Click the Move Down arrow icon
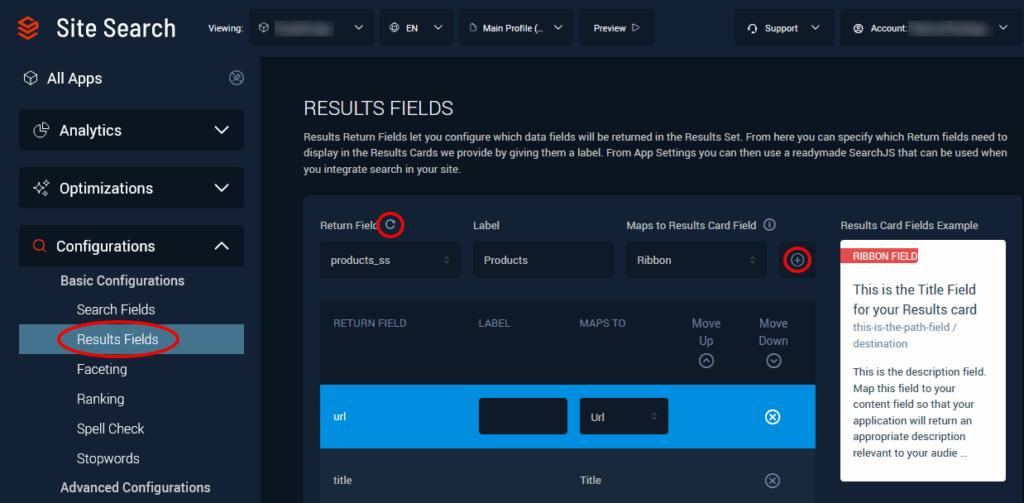 pyautogui.click(x=773, y=361)
